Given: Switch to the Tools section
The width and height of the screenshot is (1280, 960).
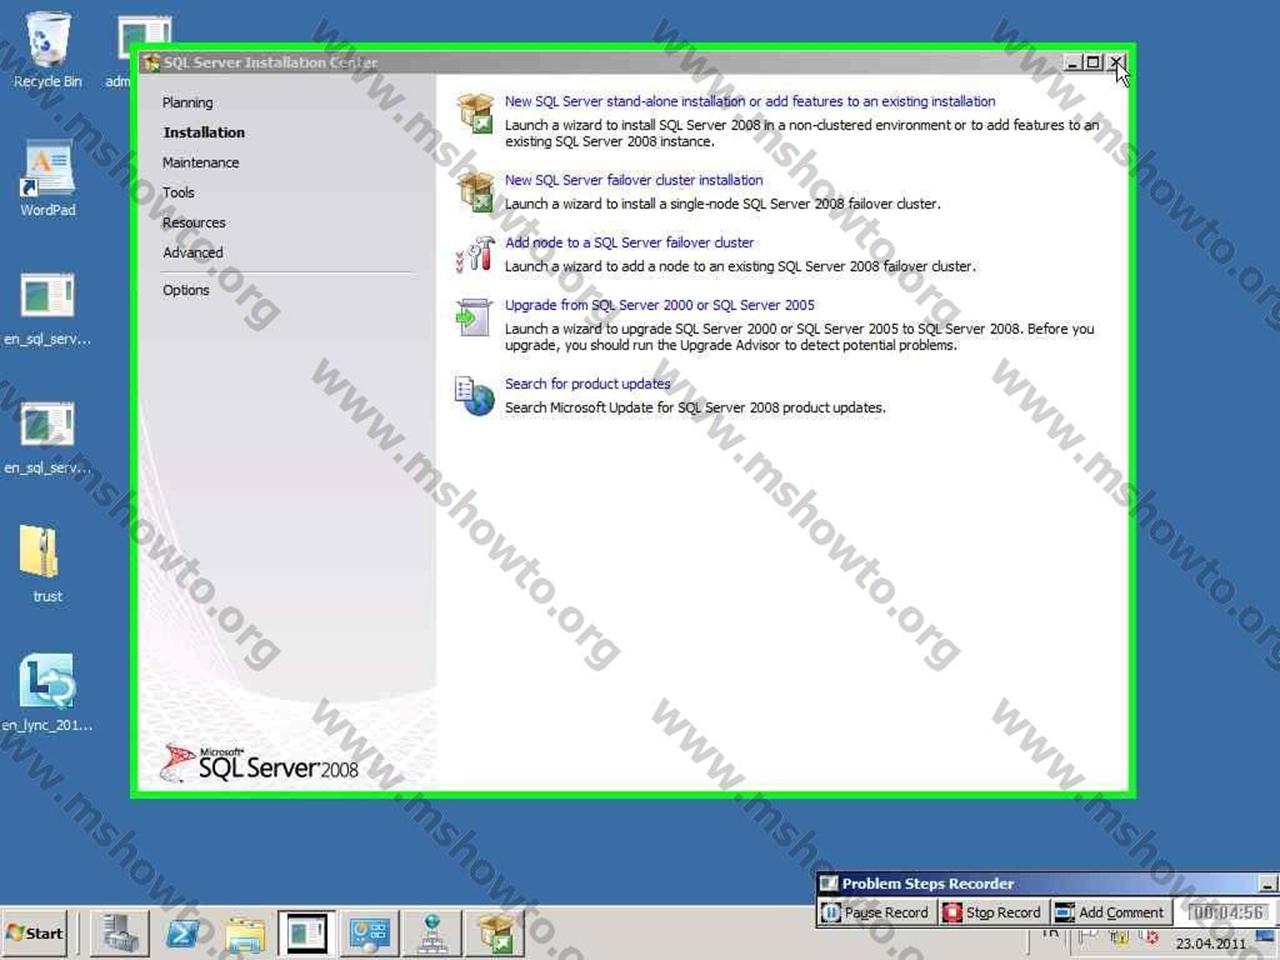Looking at the screenshot, I should click(178, 192).
